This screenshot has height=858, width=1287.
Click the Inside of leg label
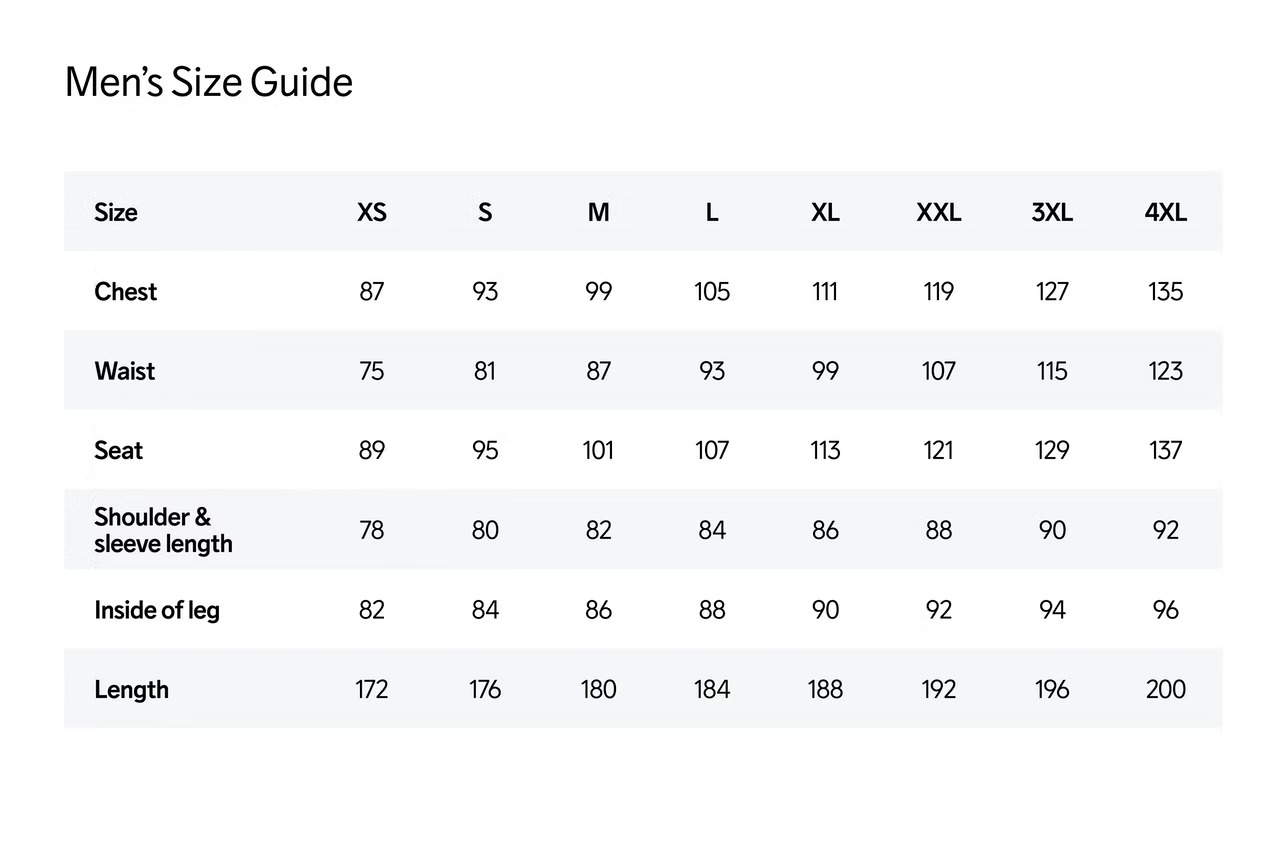coord(157,610)
